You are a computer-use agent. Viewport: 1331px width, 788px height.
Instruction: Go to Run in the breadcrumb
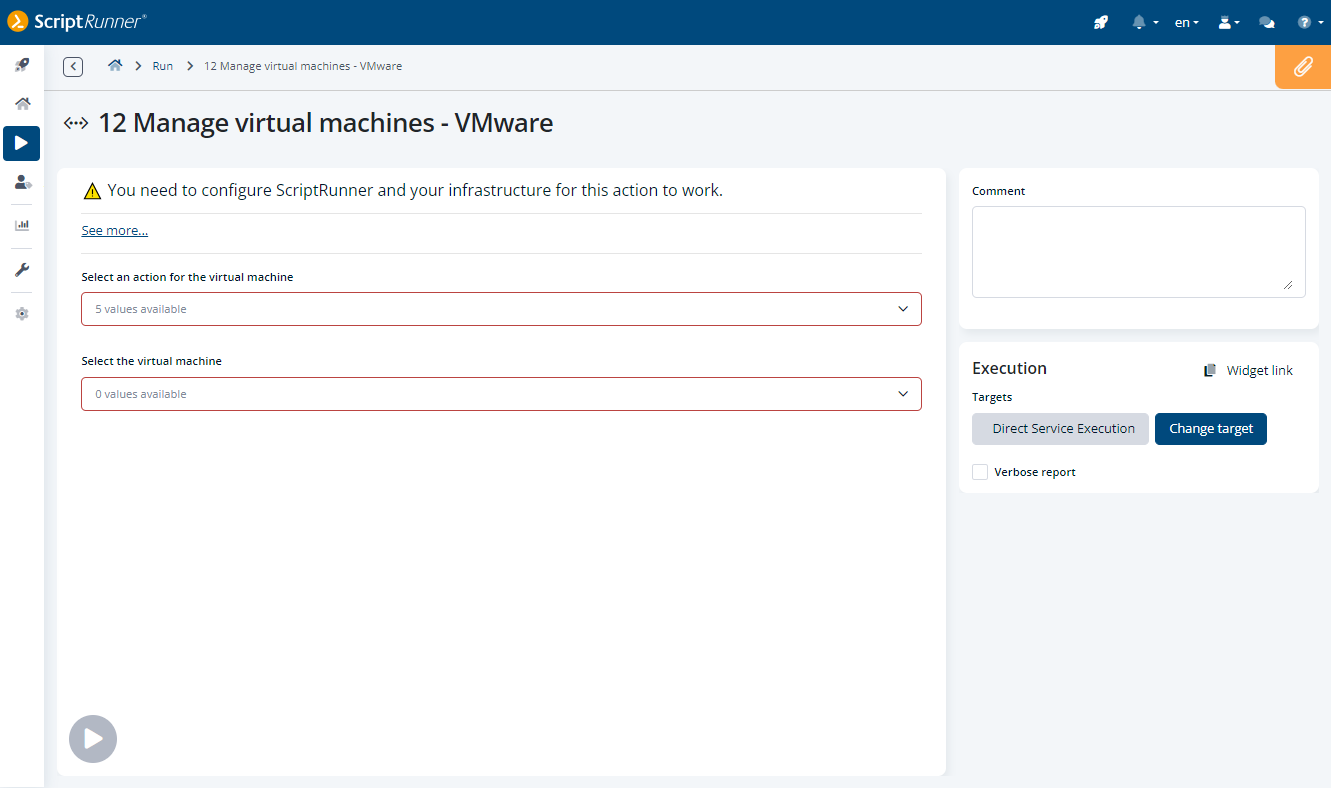[x=162, y=66]
